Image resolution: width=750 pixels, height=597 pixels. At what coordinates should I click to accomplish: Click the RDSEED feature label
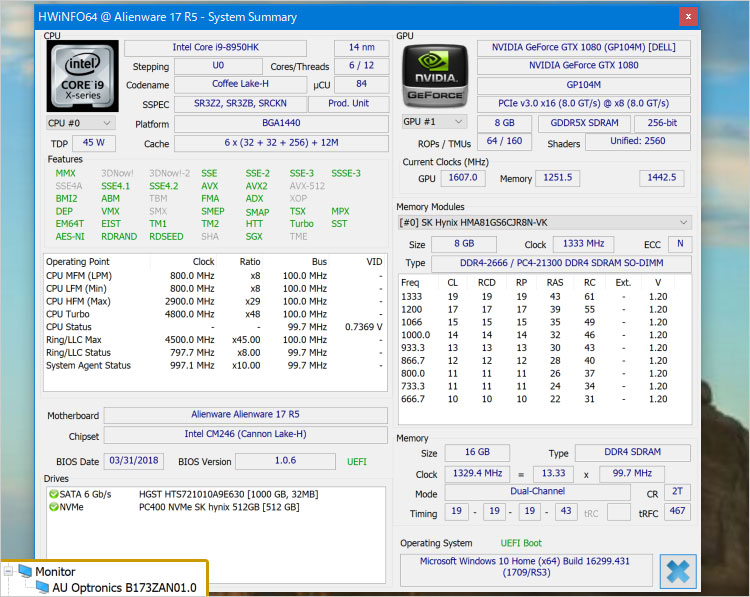click(x=166, y=237)
